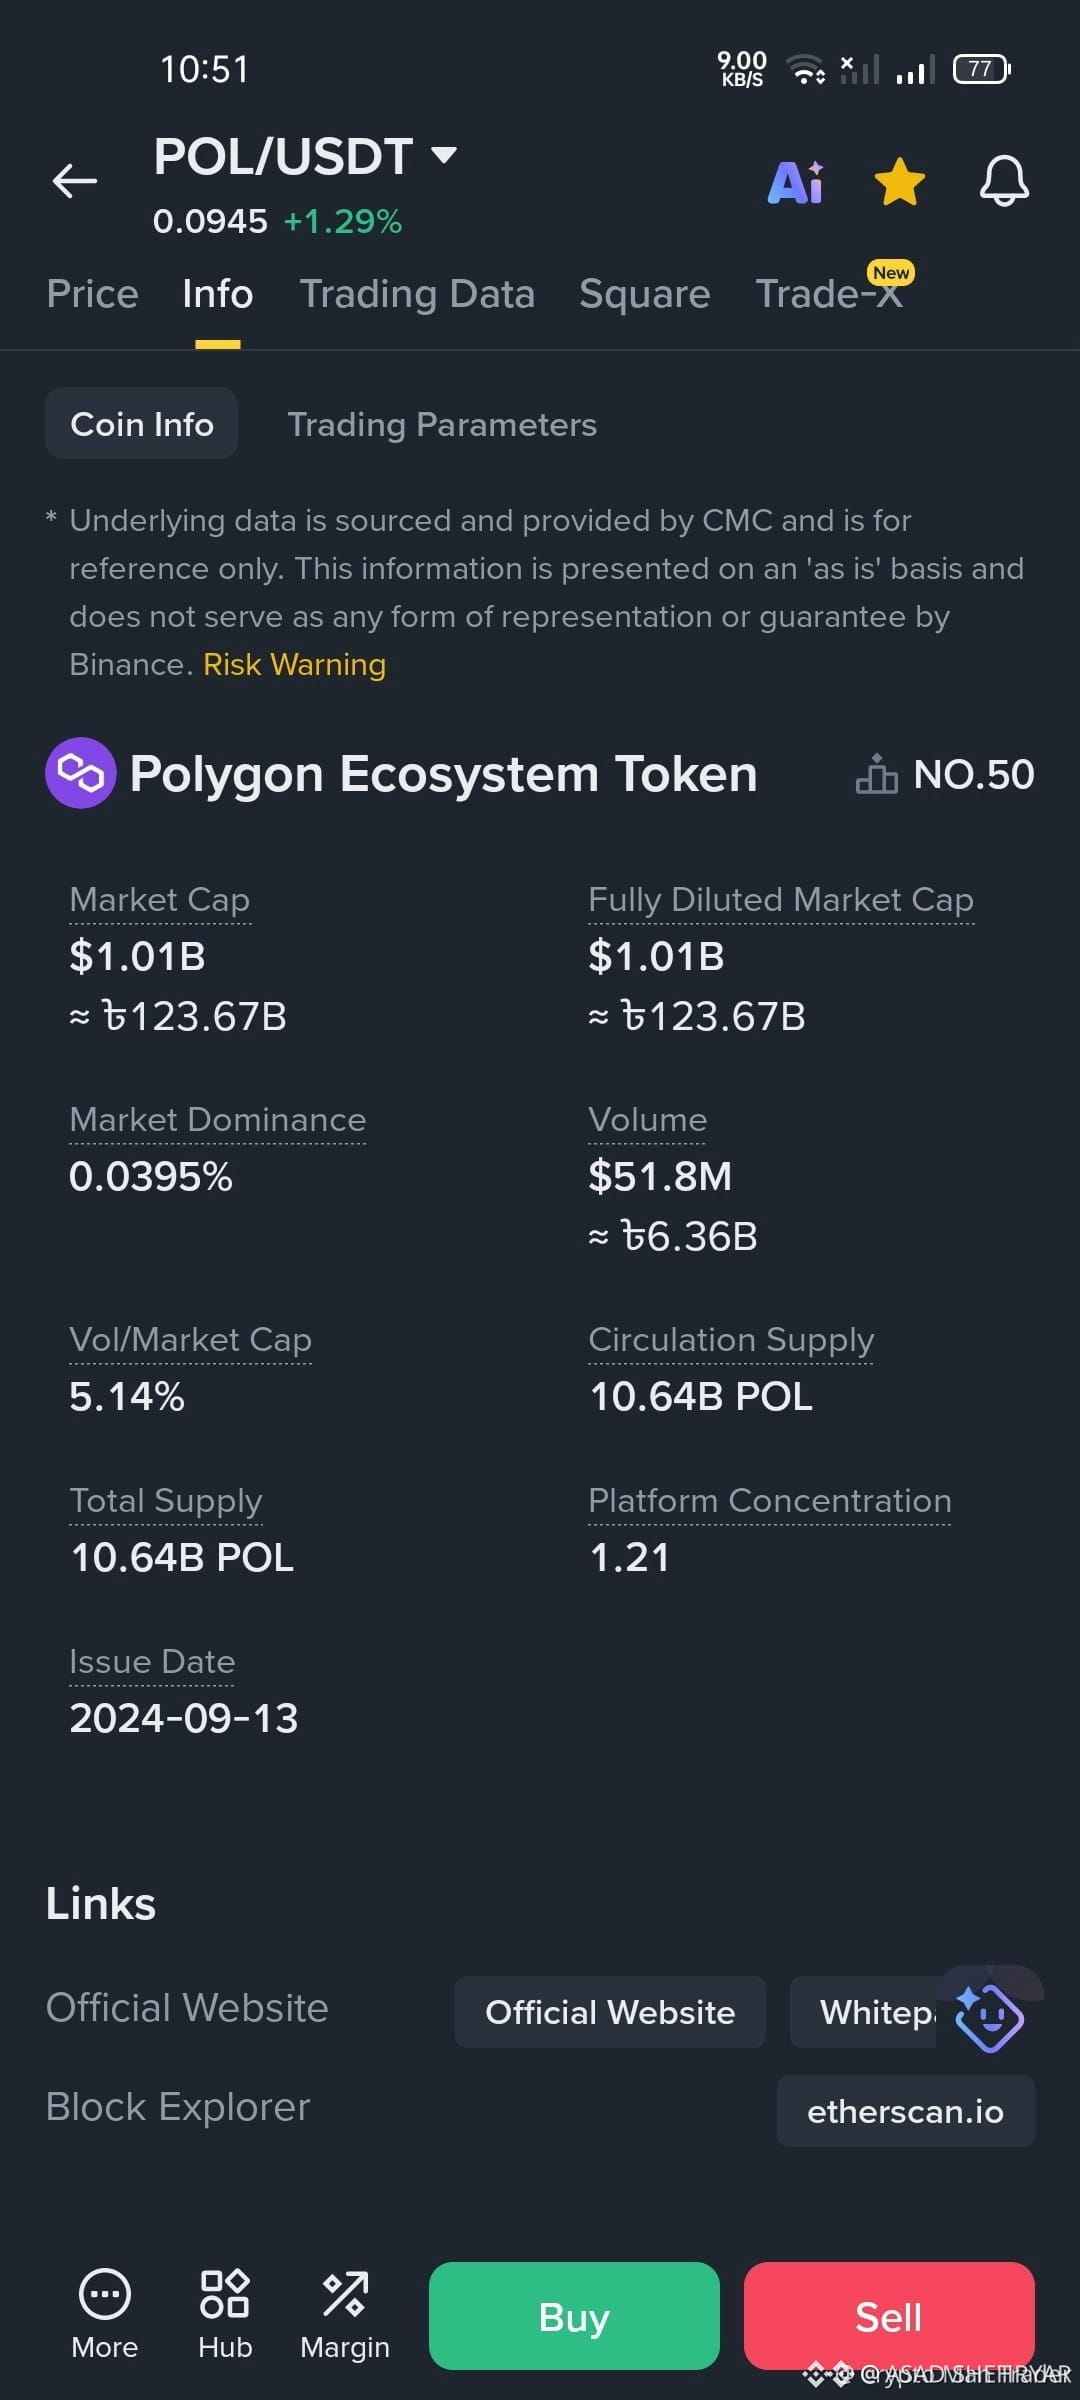Tap the NO.50 ranking icon
The image size is (1080, 2400).
876,774
